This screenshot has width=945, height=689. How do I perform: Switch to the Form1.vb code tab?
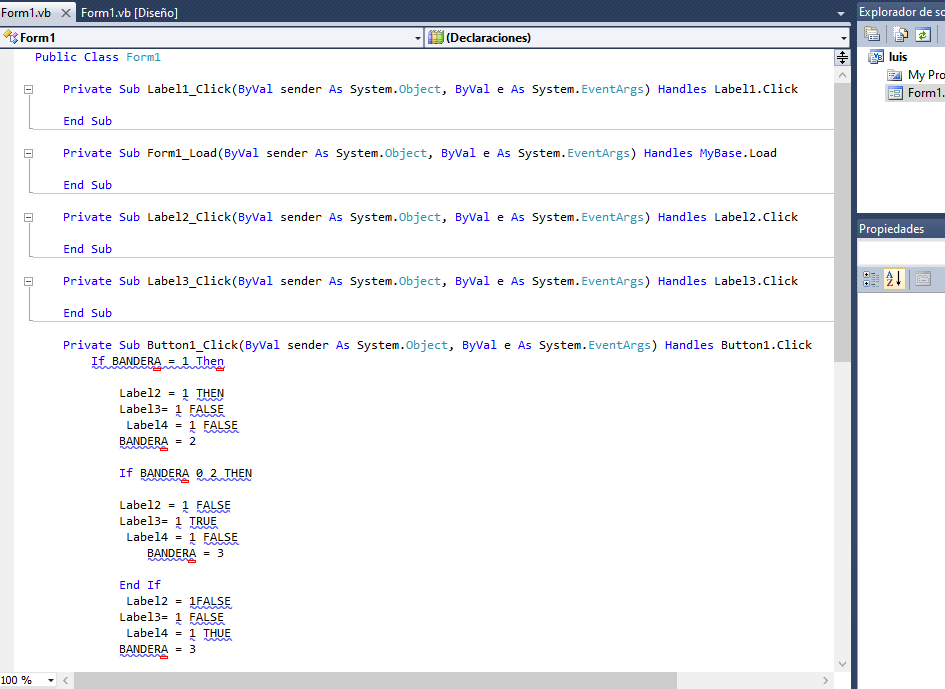click(x=27, y=13)
